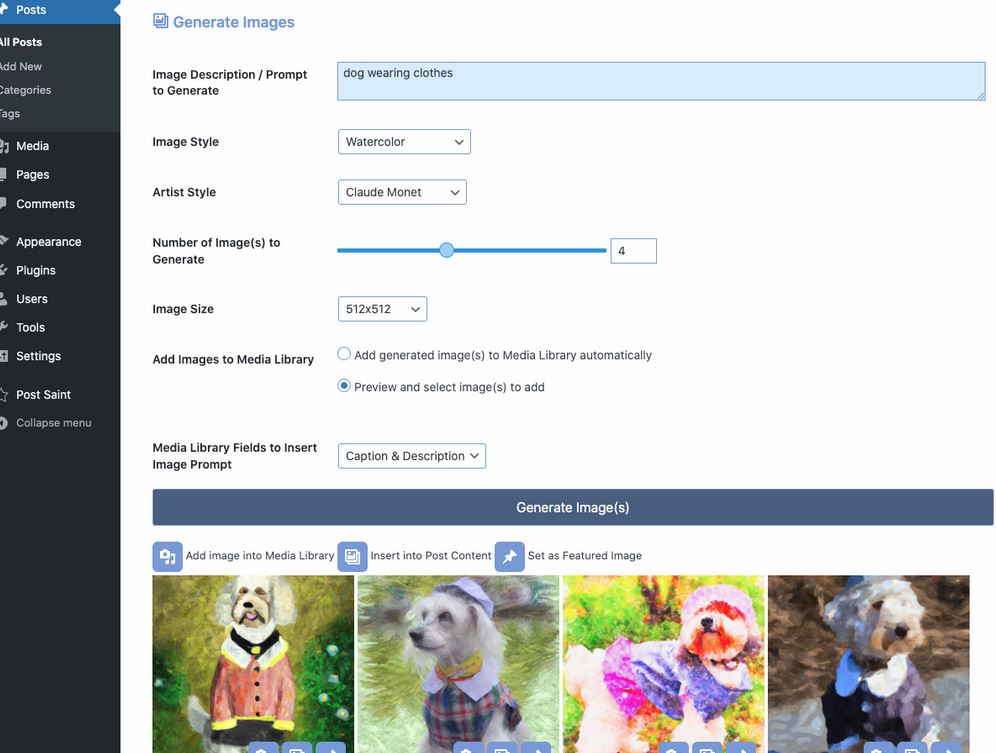Click the Add Images to Media Library label

[x=233, y=359]
